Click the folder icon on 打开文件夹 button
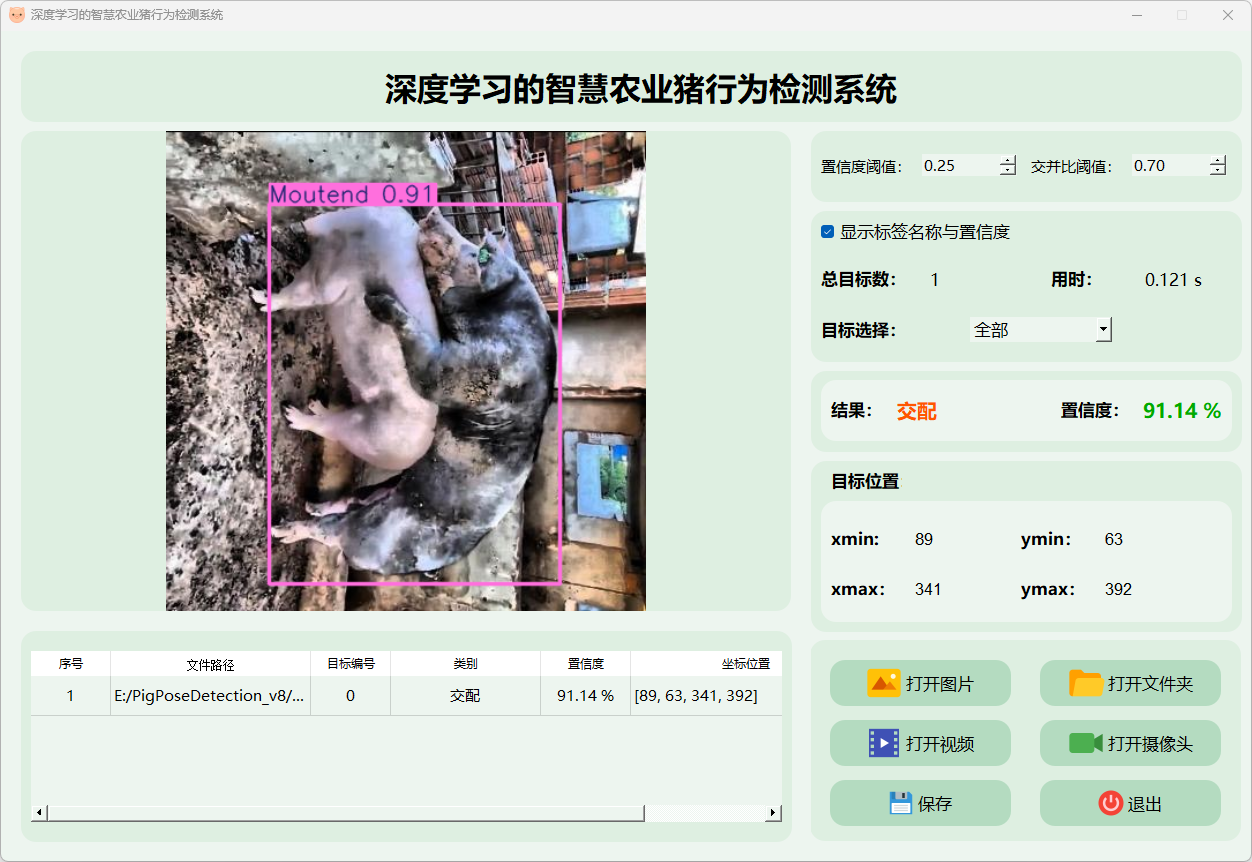The width and height of the screenshot is (1252, 862). click(1085, 684)
